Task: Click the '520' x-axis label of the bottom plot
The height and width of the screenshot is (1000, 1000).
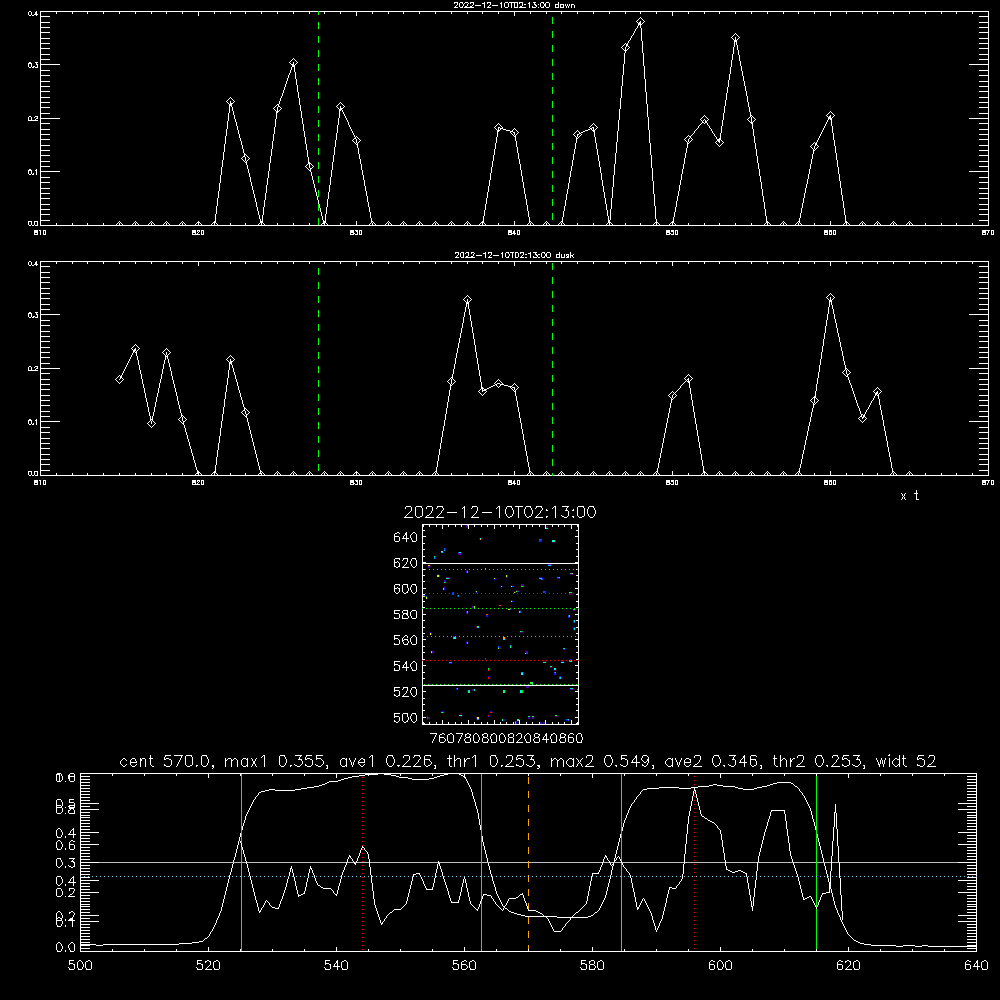Action: [x=208, y=965]
